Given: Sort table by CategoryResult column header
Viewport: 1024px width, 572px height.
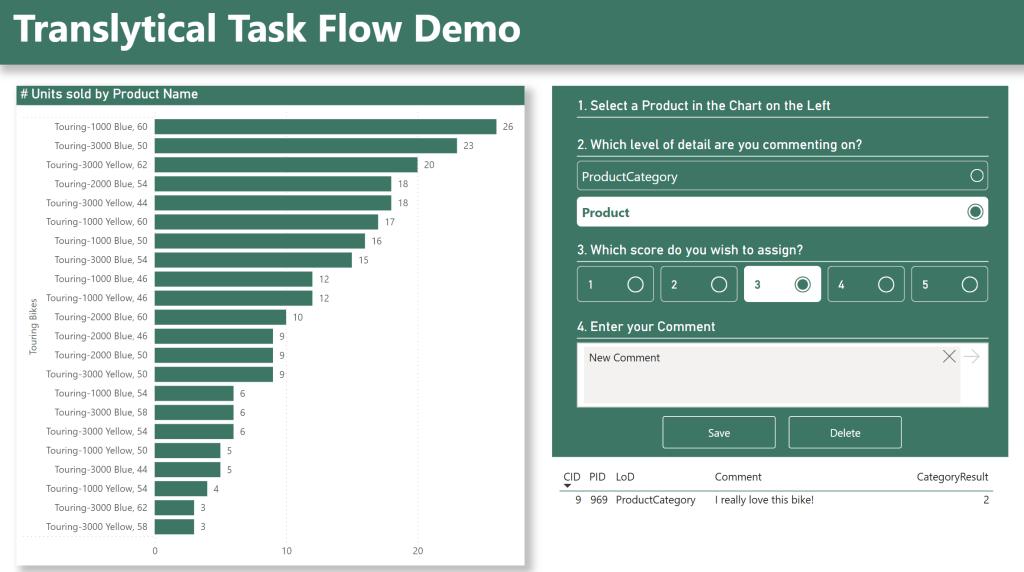Looking at the screenshot, I should coord(952,477).
